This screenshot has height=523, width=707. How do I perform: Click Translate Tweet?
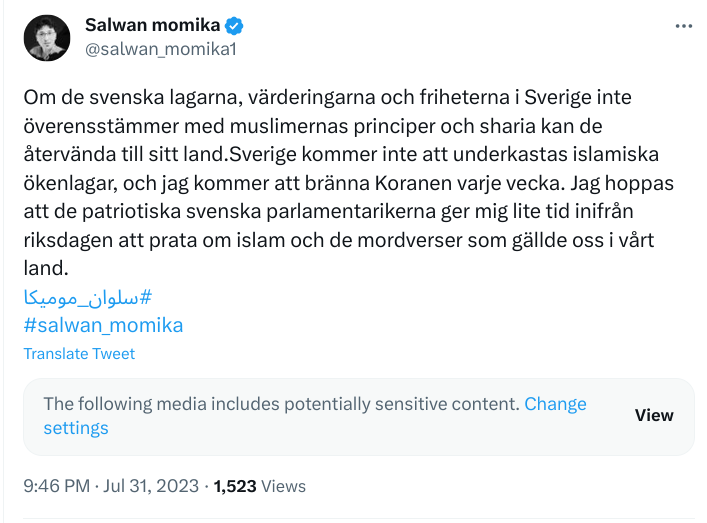[x=79, y=353]
